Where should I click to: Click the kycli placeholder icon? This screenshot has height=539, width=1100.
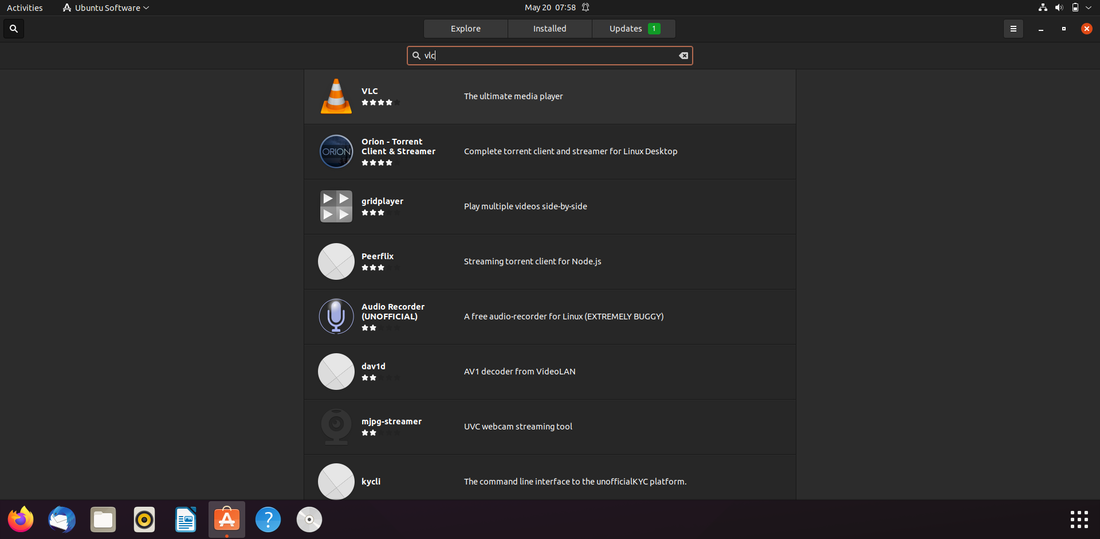[336, 481]
